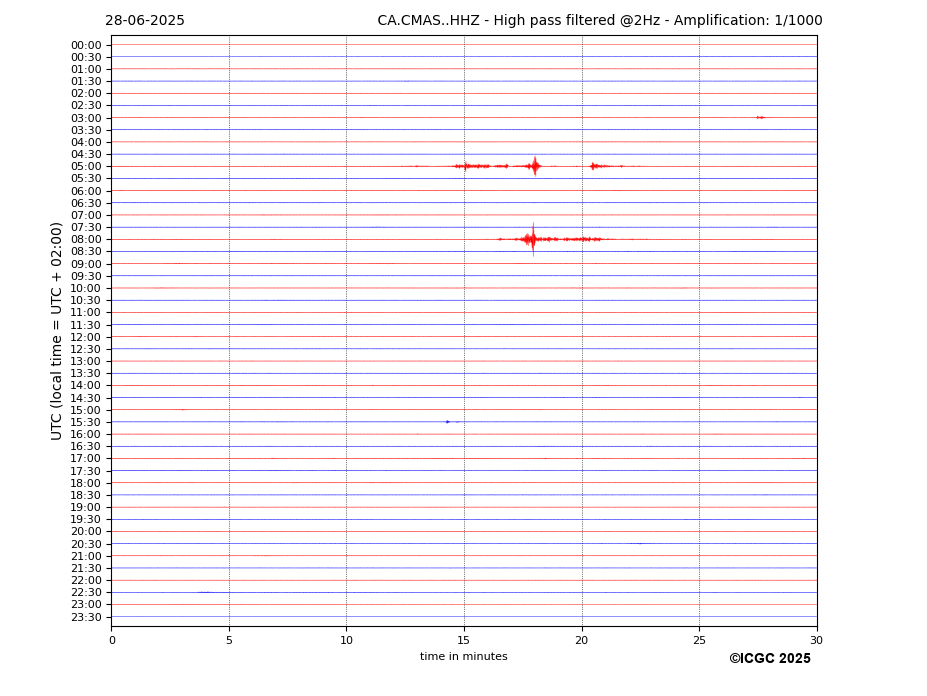Click the 11:00 time row label

point(86,313)
